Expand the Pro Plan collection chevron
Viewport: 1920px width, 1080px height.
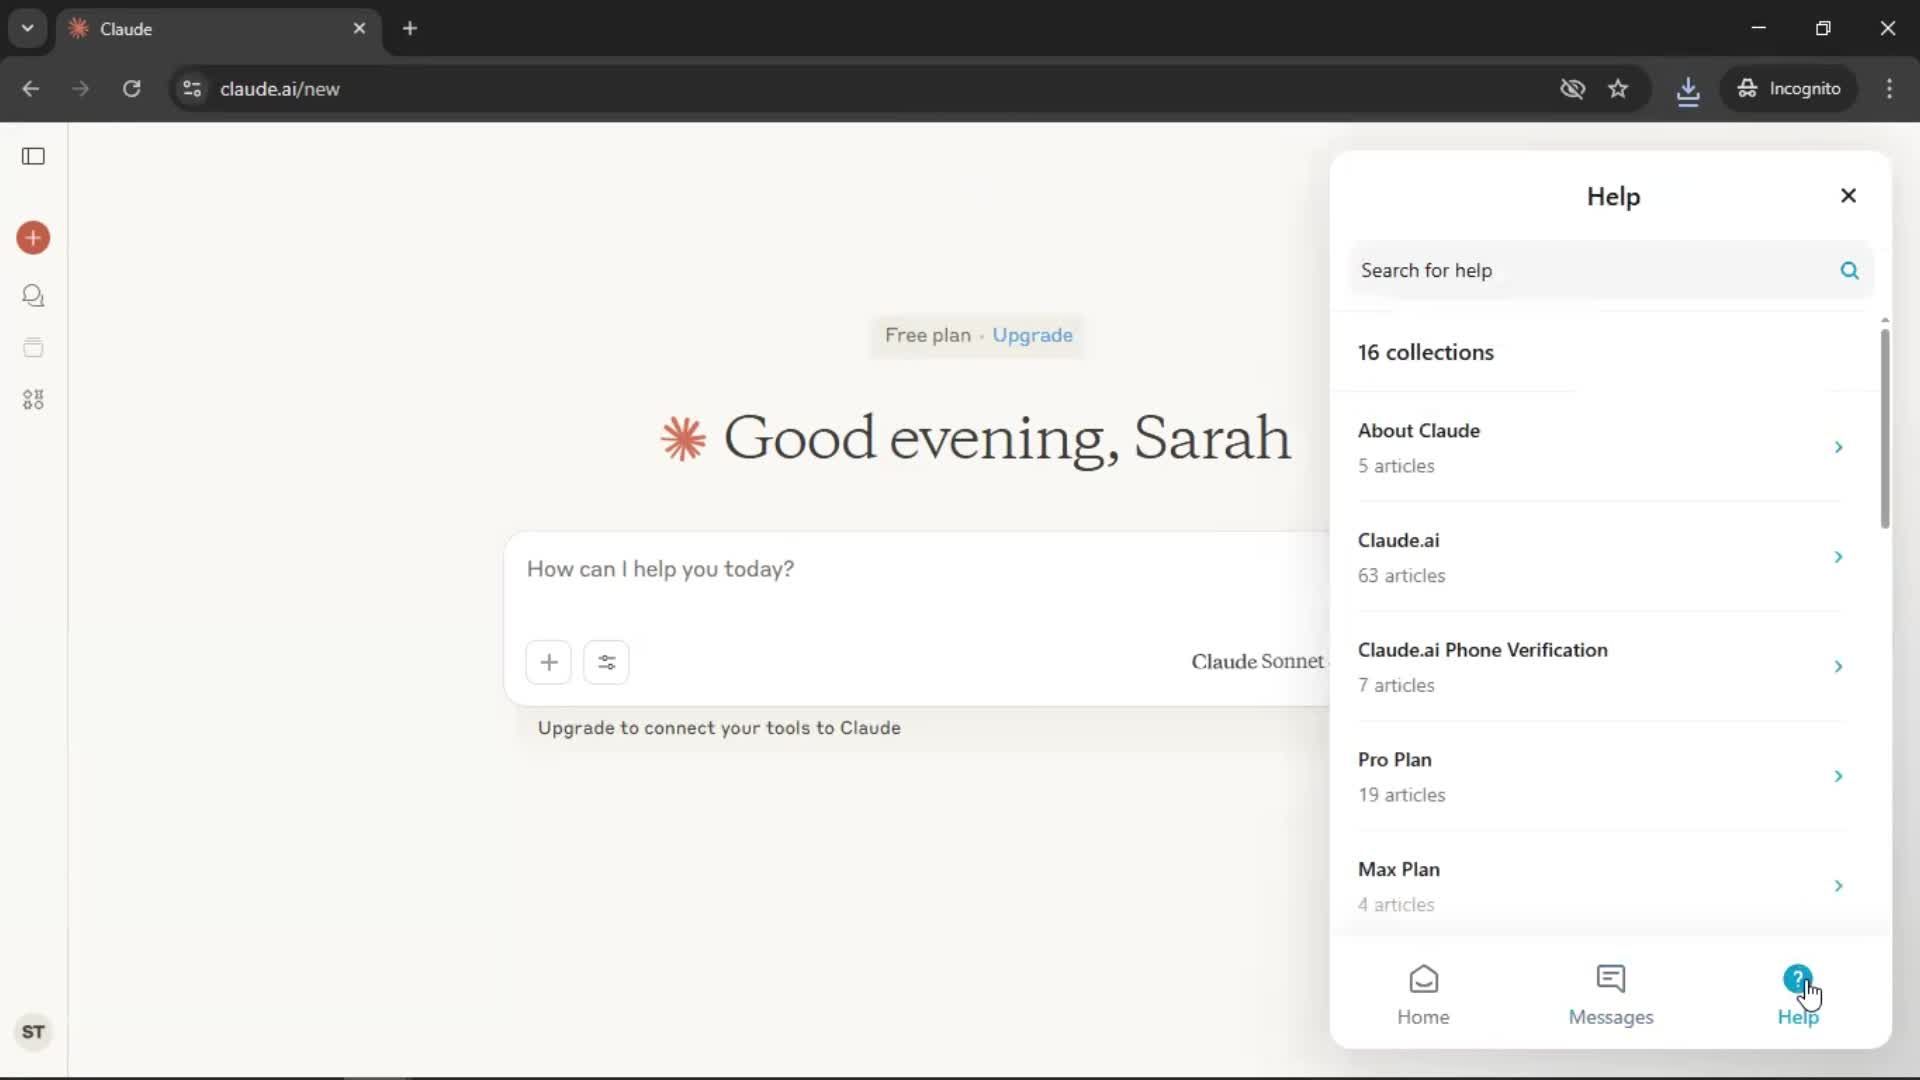click(1838, 776)
